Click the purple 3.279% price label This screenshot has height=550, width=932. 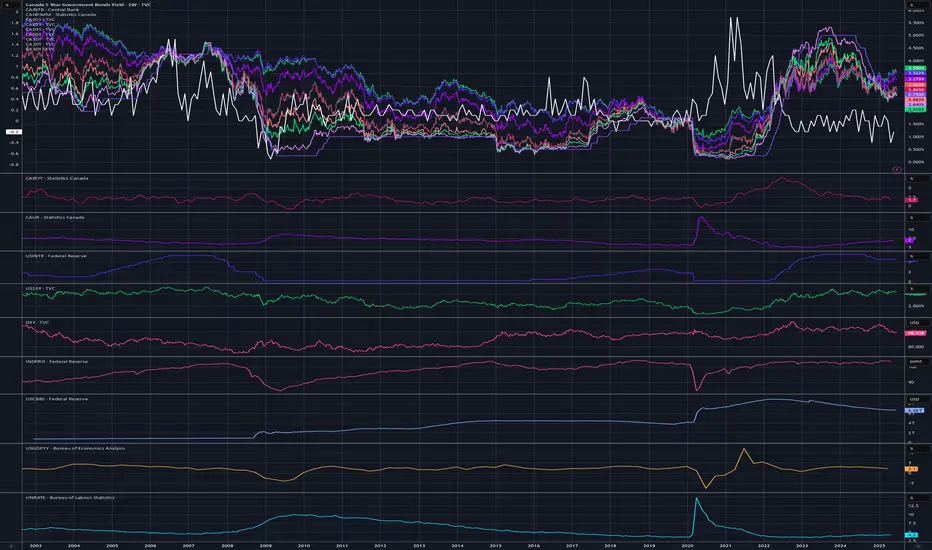[915, 78]
